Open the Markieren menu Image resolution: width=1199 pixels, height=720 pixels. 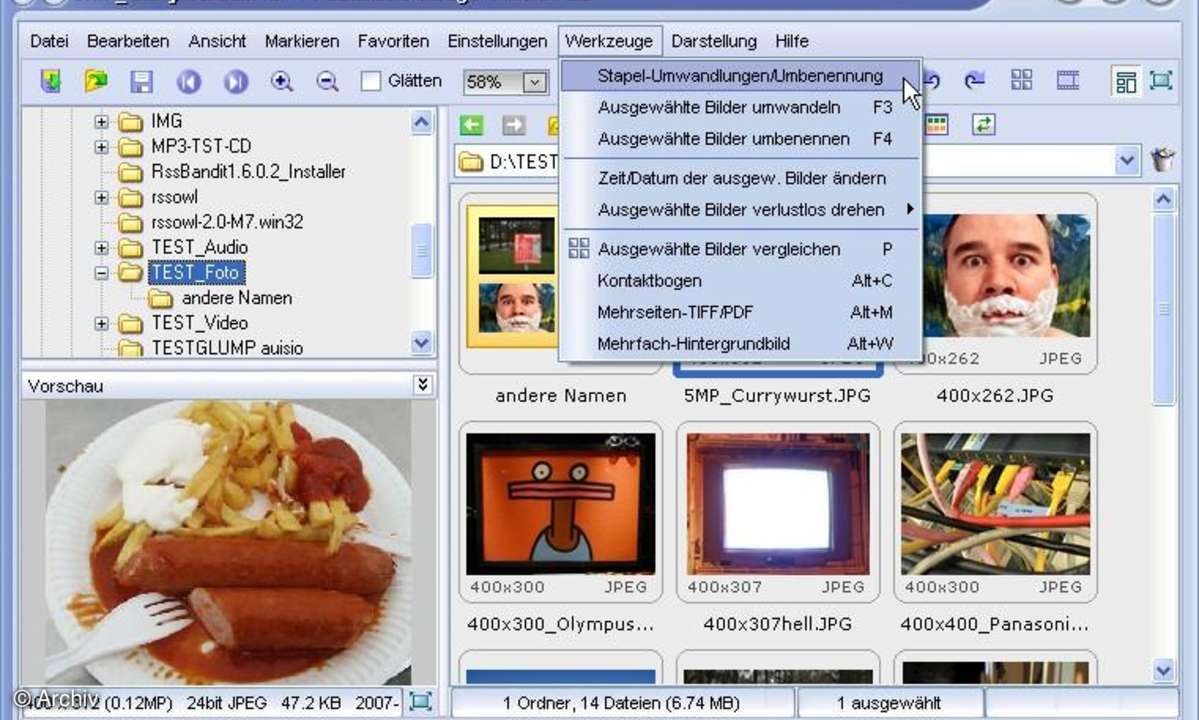tap(301, 41)
